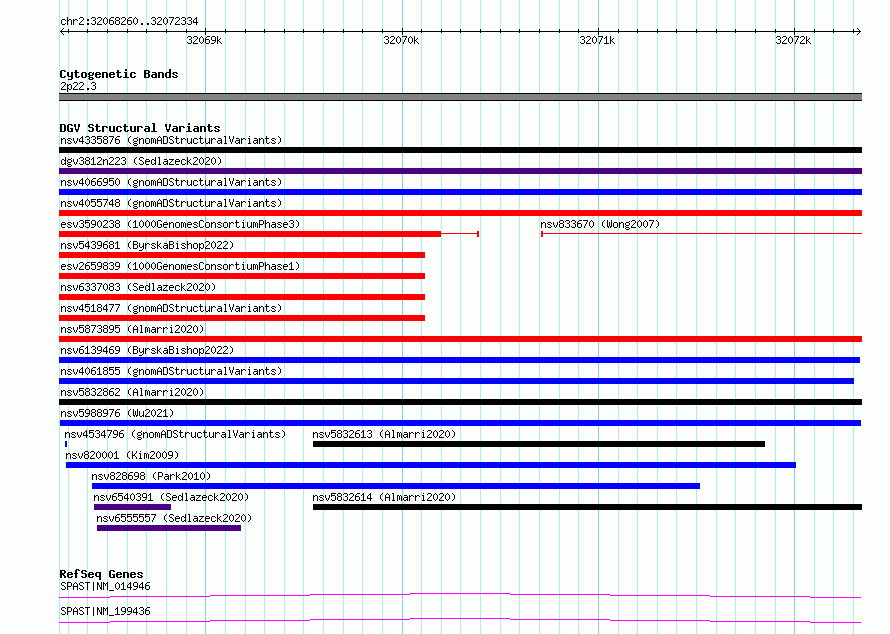Screen dimensions: 890x634
Task: Select variant label nsv5873895 (Almarri2020)
Action: pyautogui.click(x=132, y=329)
